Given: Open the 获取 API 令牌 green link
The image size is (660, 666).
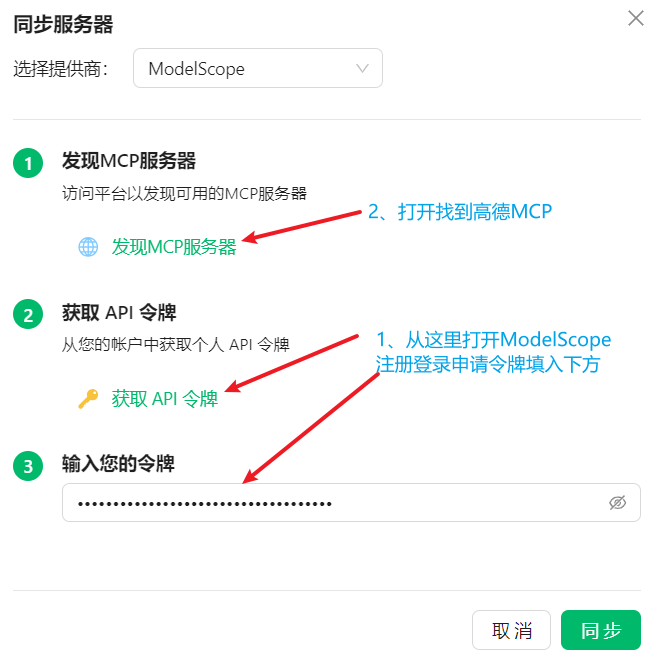Looking at the screenshot, I should pos(165,399).
